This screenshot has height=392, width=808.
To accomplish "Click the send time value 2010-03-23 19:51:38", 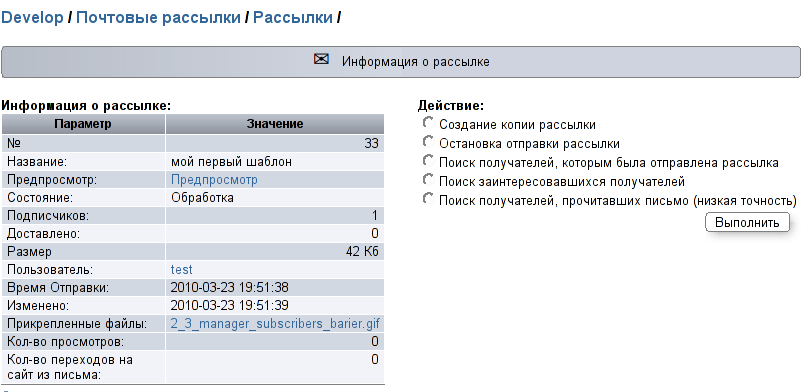I will click(x=229, y=287).
